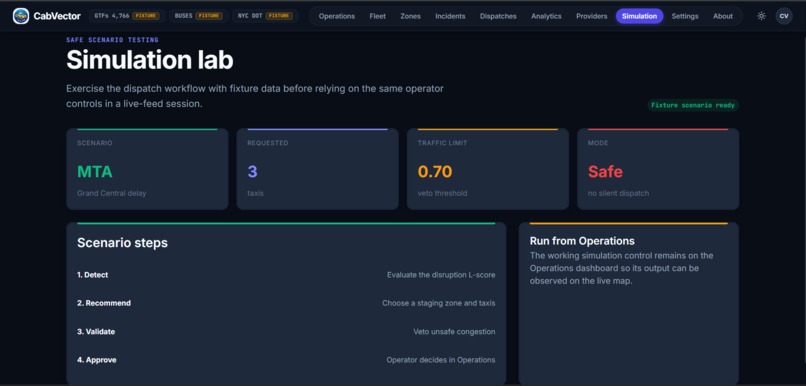Click the Safe mode value

[x=606, y=172]
